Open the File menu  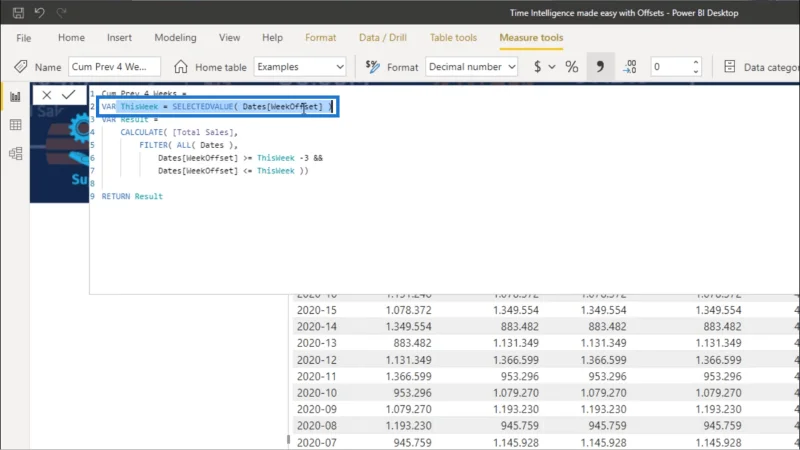23,38
